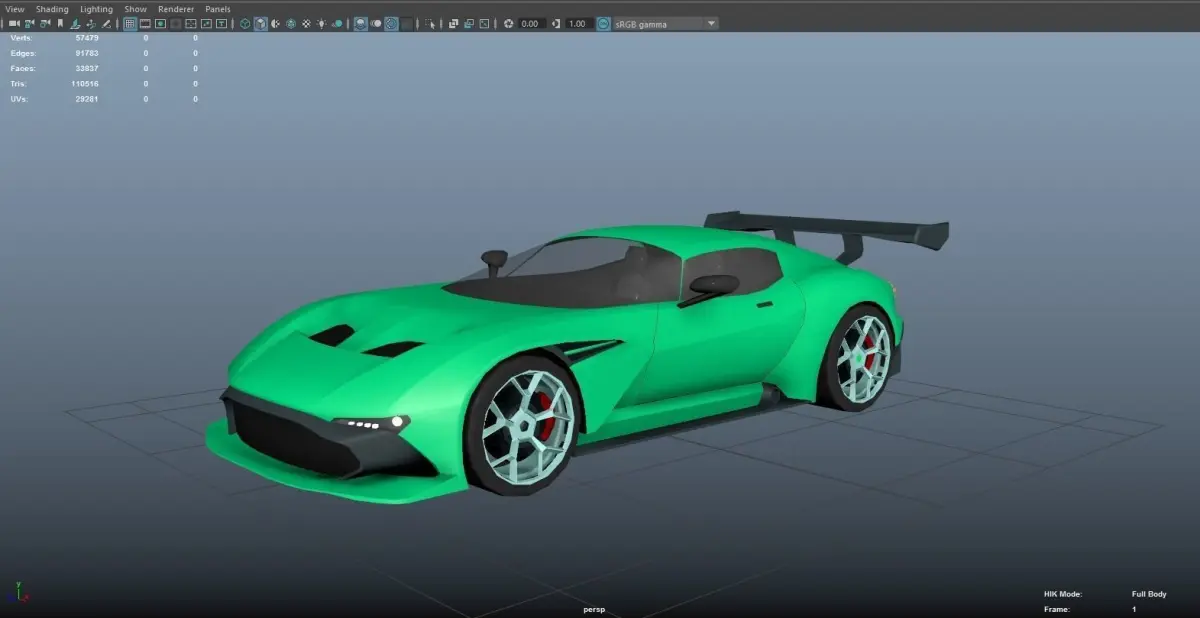Toggle the Safe Title overlay
The height and width of the screenshot is (618, 1200).
click(221, 23)
